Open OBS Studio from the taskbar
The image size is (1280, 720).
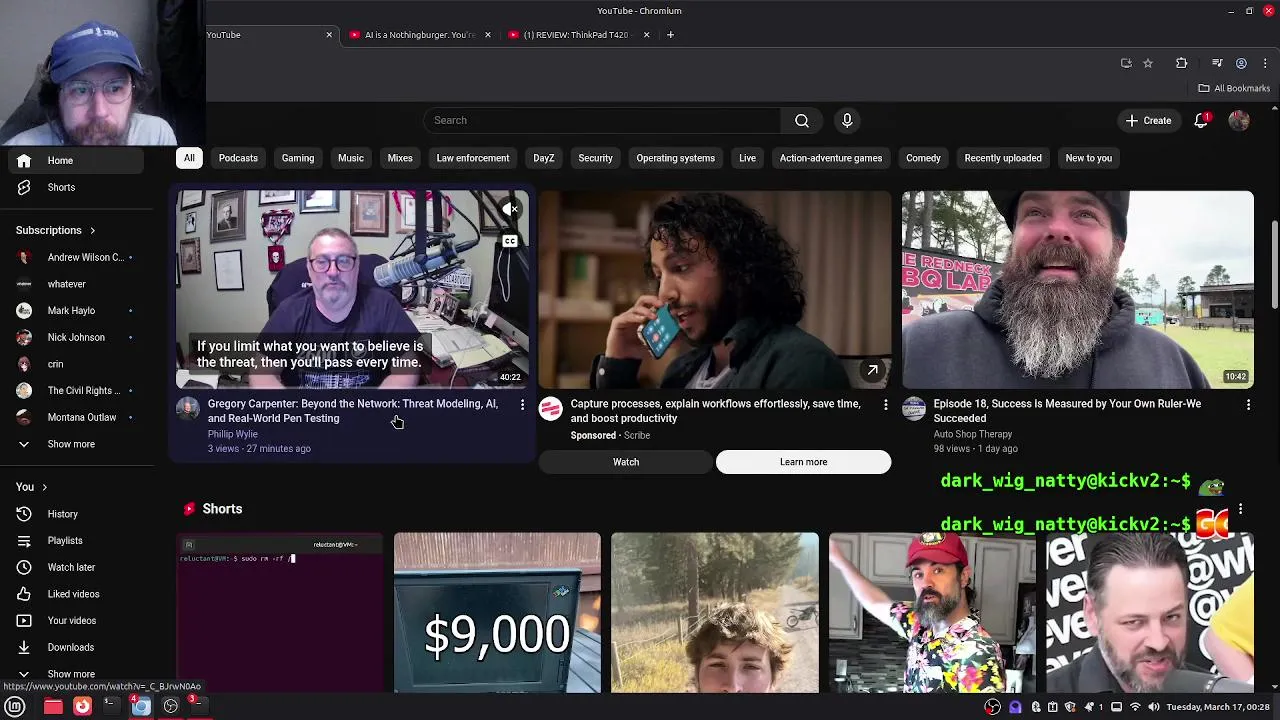(171, 707)
